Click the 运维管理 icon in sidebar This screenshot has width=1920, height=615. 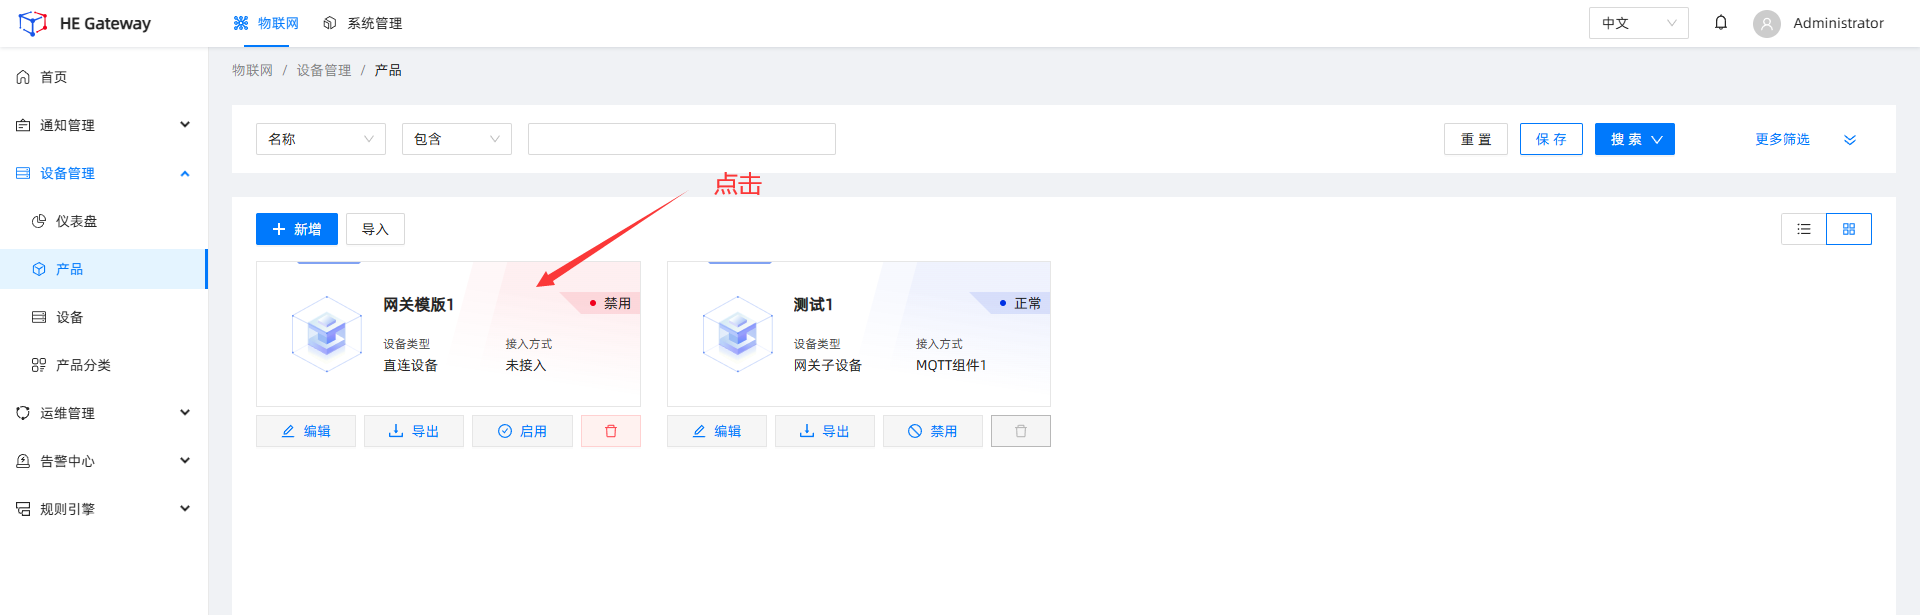[23, 413]
